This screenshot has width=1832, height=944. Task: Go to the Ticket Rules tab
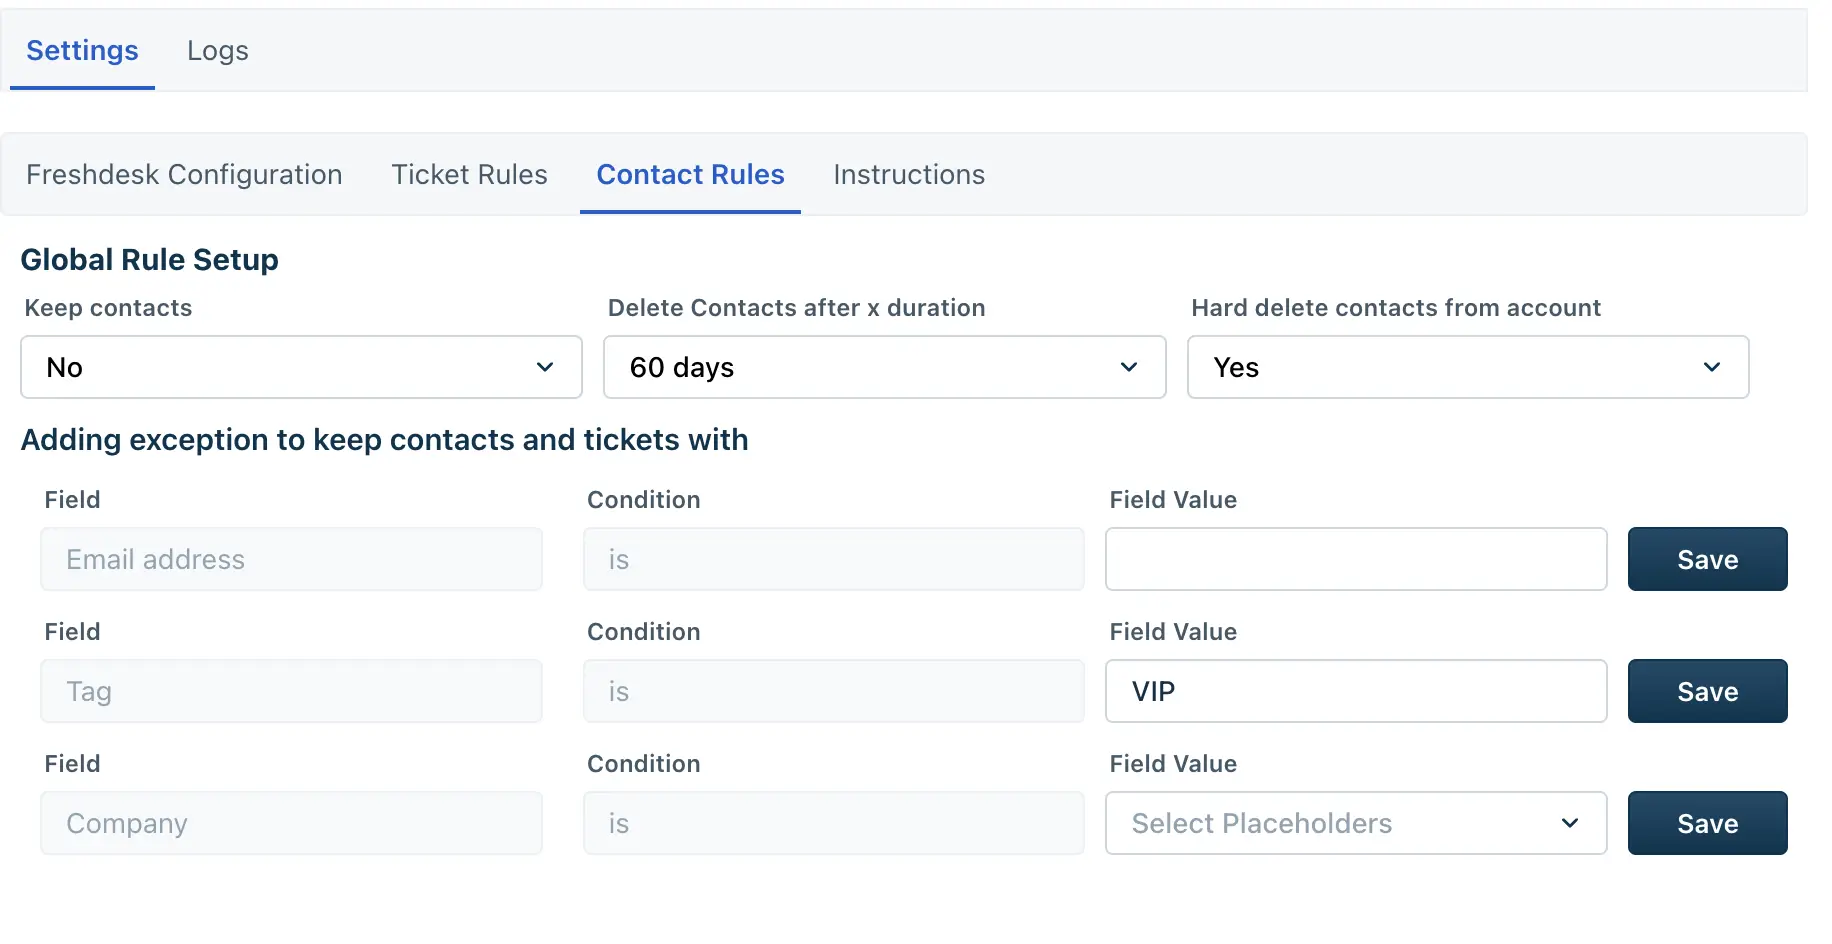click(x=469, y=175)
